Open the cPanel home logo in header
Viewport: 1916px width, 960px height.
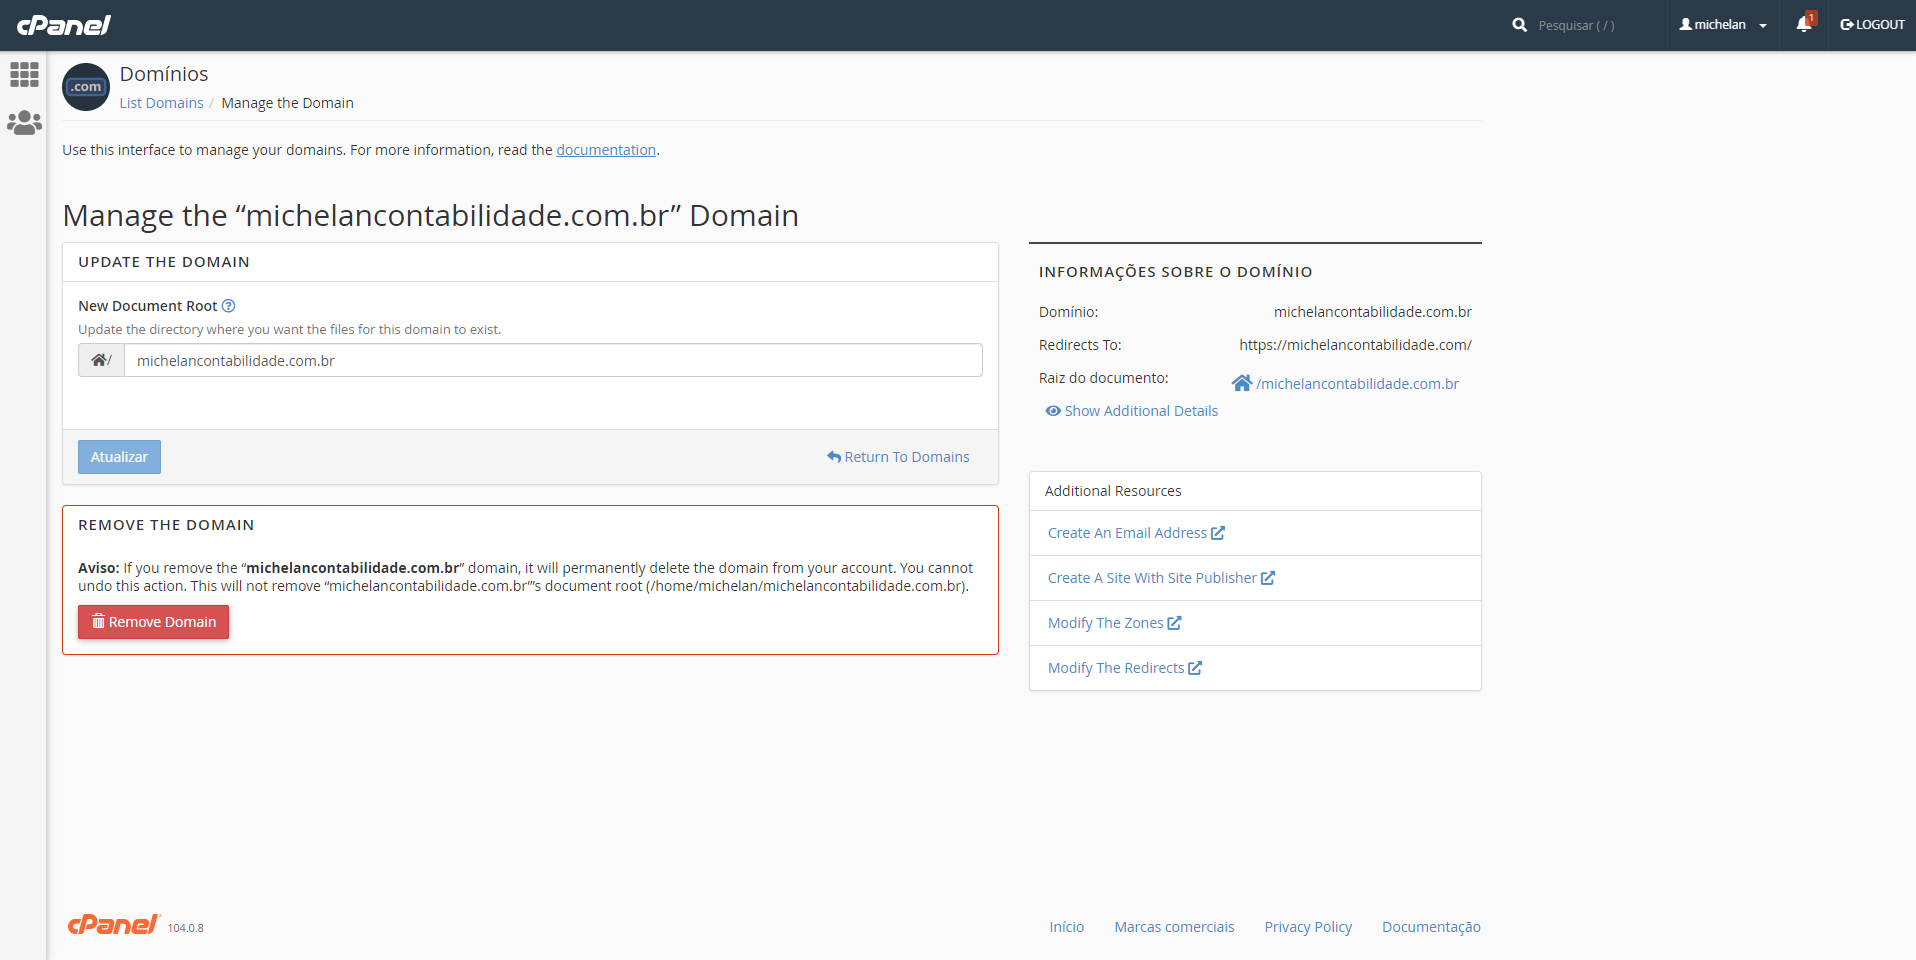tap(64, 25)
